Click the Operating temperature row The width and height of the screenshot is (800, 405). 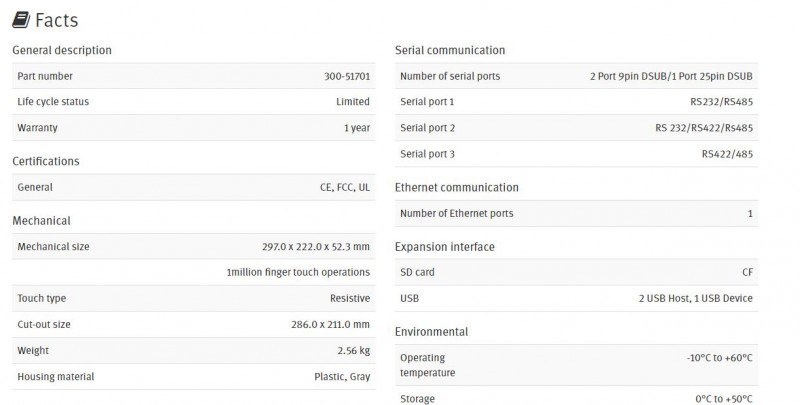[576, 365]
